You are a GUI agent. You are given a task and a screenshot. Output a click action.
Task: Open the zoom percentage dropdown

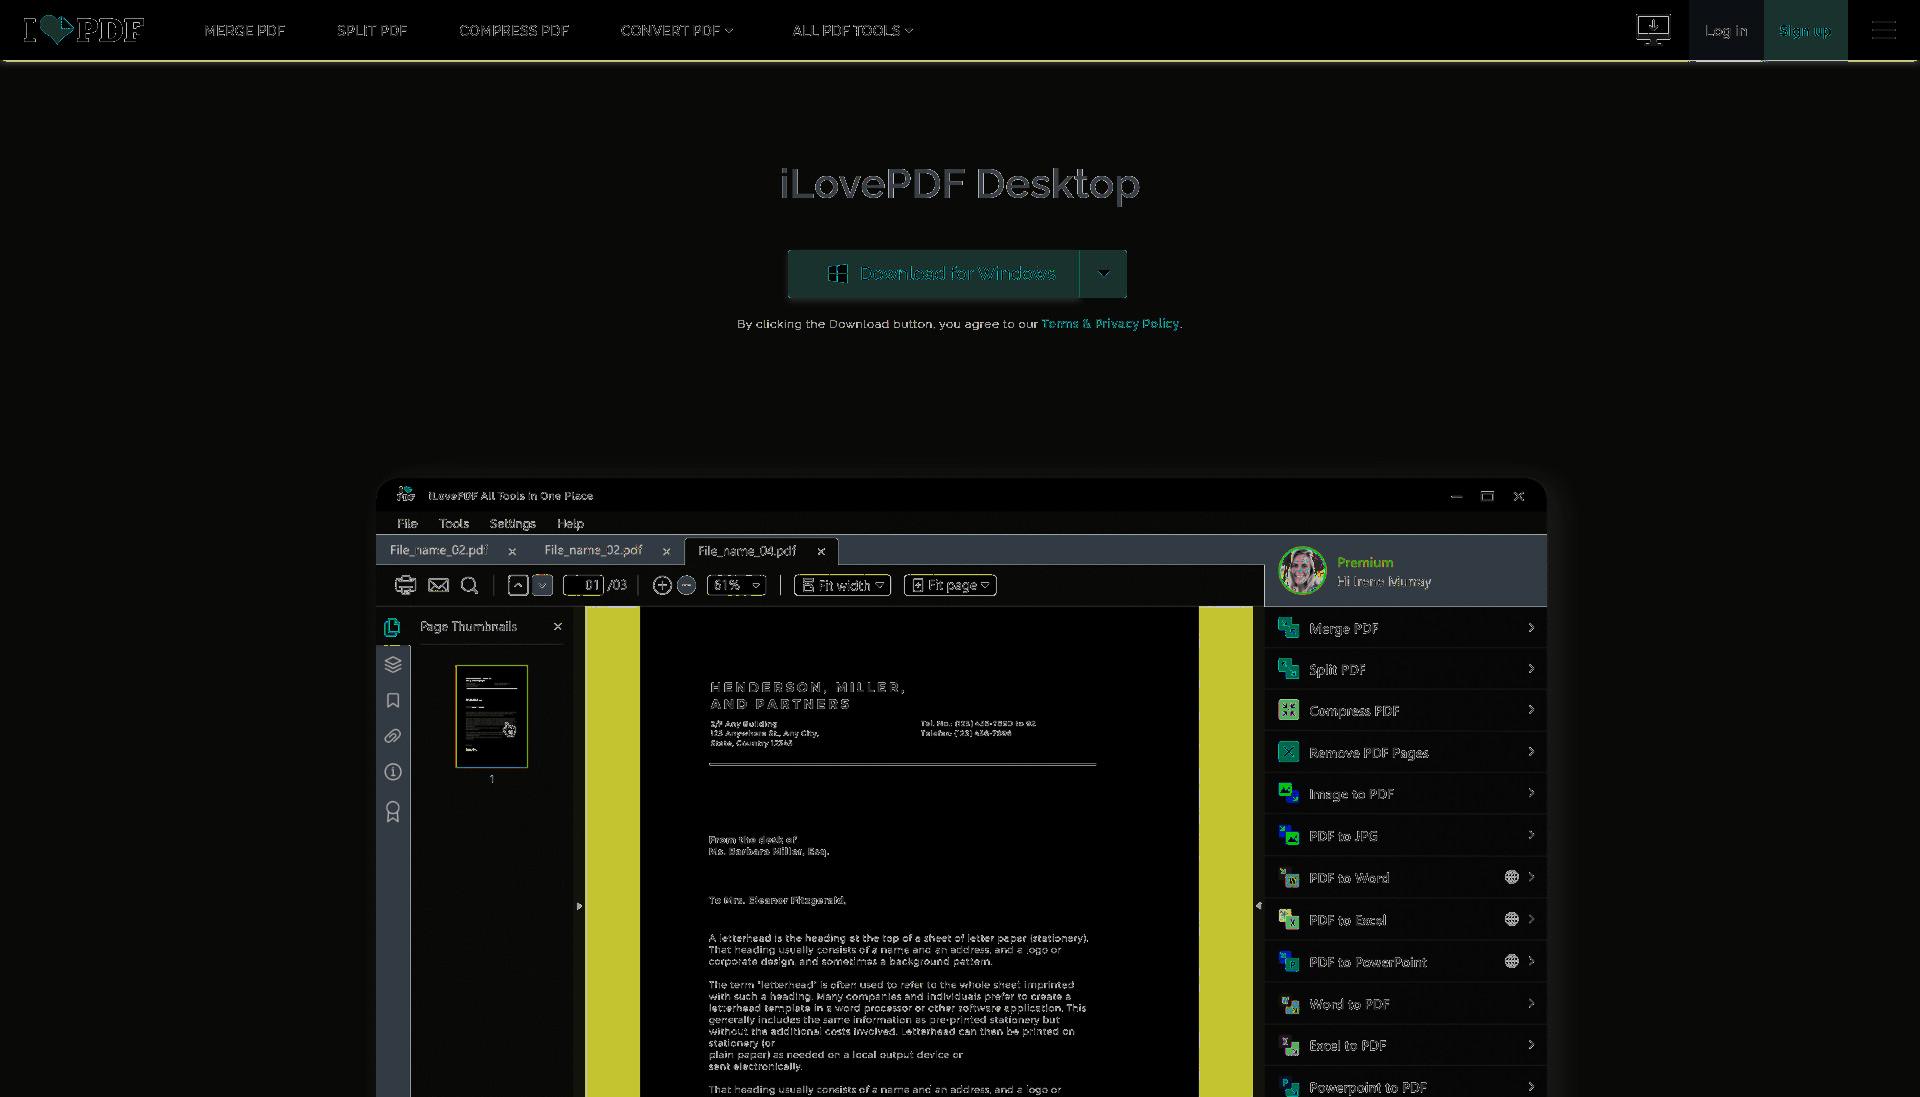pos(736,585)
